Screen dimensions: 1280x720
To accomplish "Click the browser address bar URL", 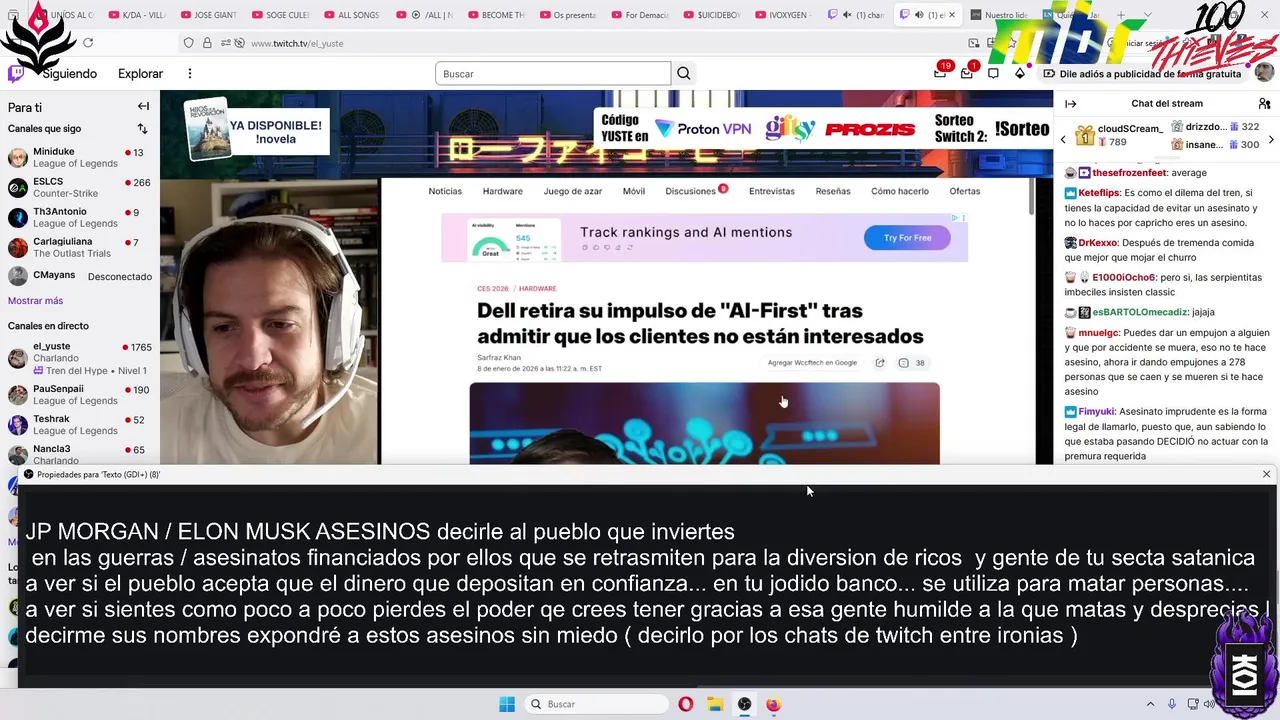I will coord(297,44).
